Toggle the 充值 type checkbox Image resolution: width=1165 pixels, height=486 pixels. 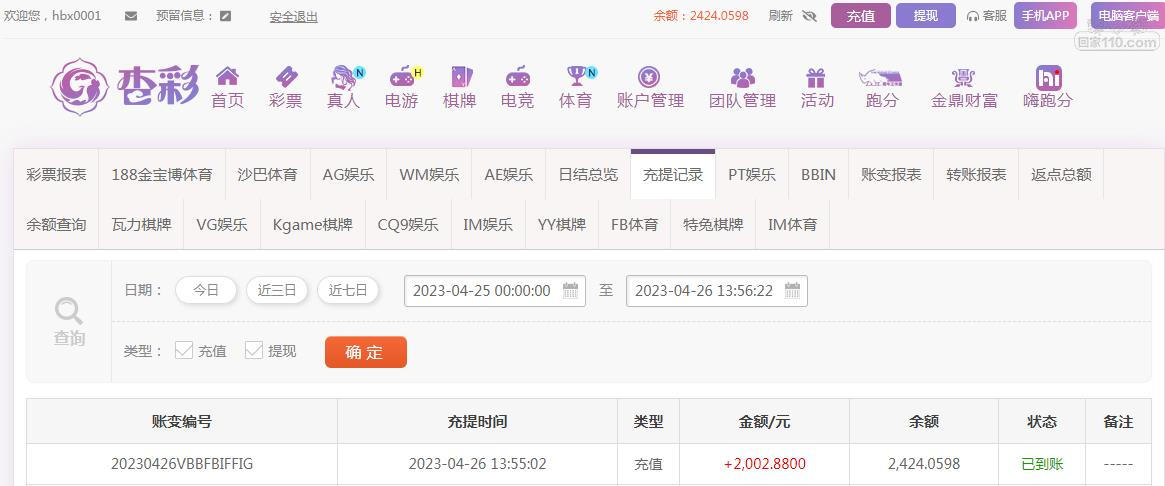(184, 350)
